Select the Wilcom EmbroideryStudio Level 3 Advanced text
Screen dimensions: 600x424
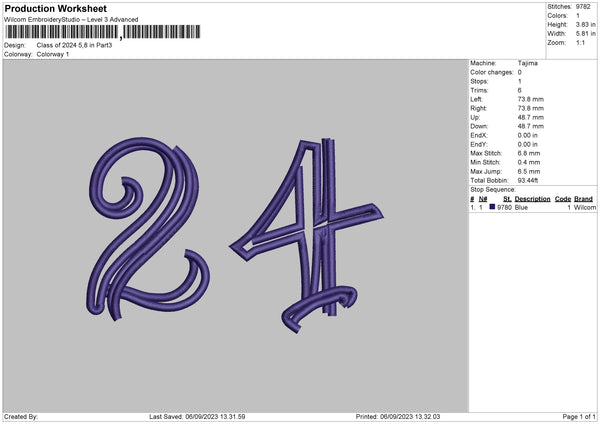tap(71, 20)
